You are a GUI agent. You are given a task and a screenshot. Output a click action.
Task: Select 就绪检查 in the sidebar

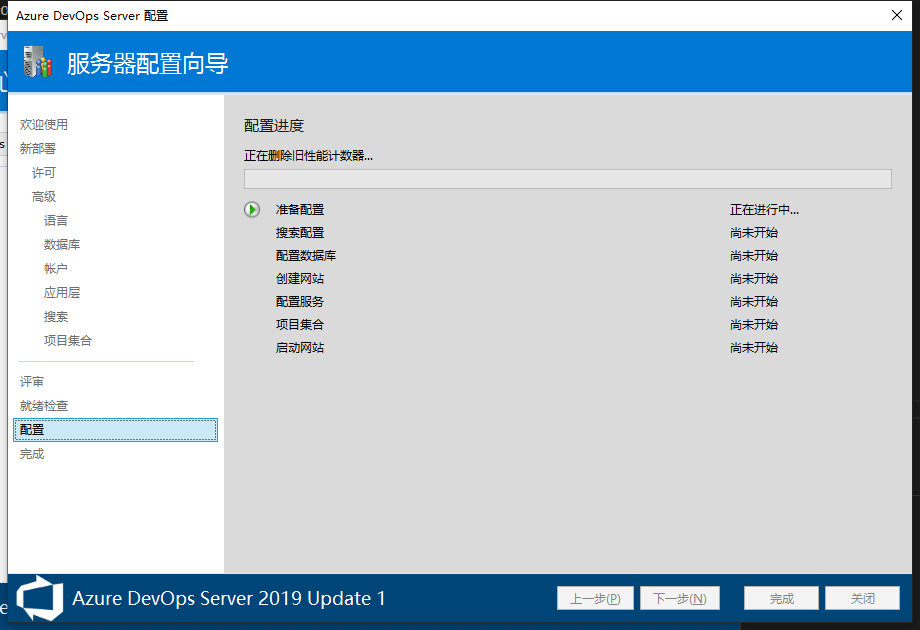[x=44, y=406]
